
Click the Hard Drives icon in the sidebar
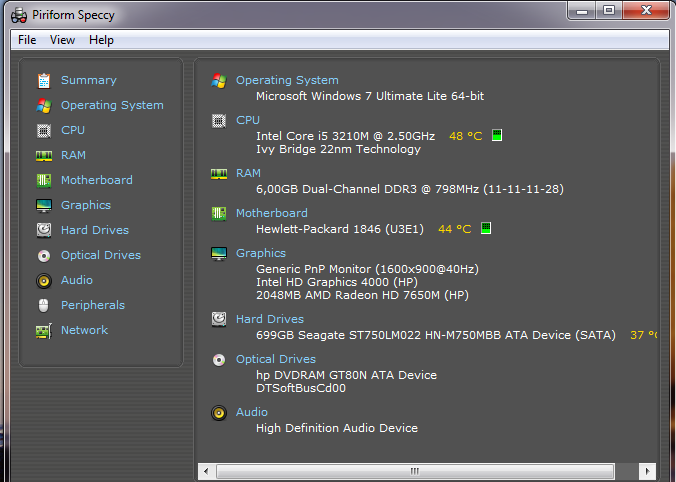[x=44, y=230]
